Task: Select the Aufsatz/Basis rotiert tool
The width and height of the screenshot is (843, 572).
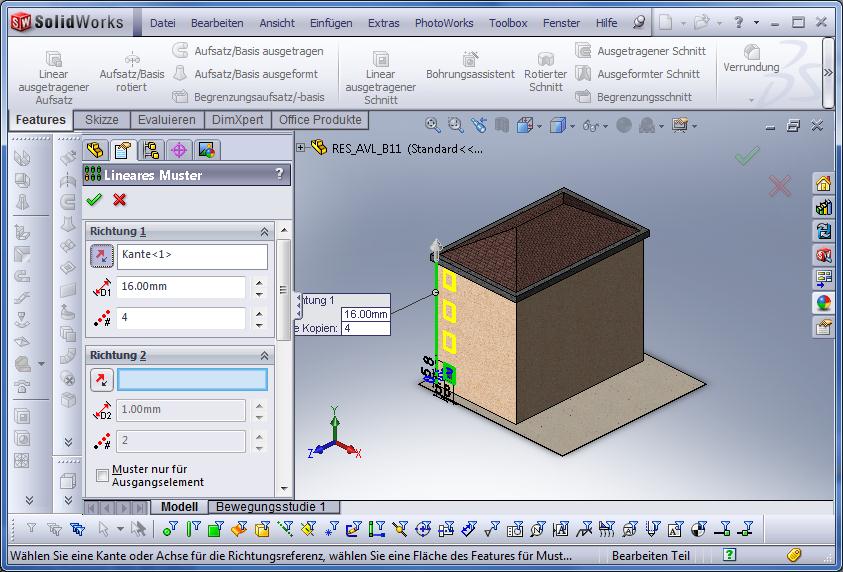Action: coord(131,59)
